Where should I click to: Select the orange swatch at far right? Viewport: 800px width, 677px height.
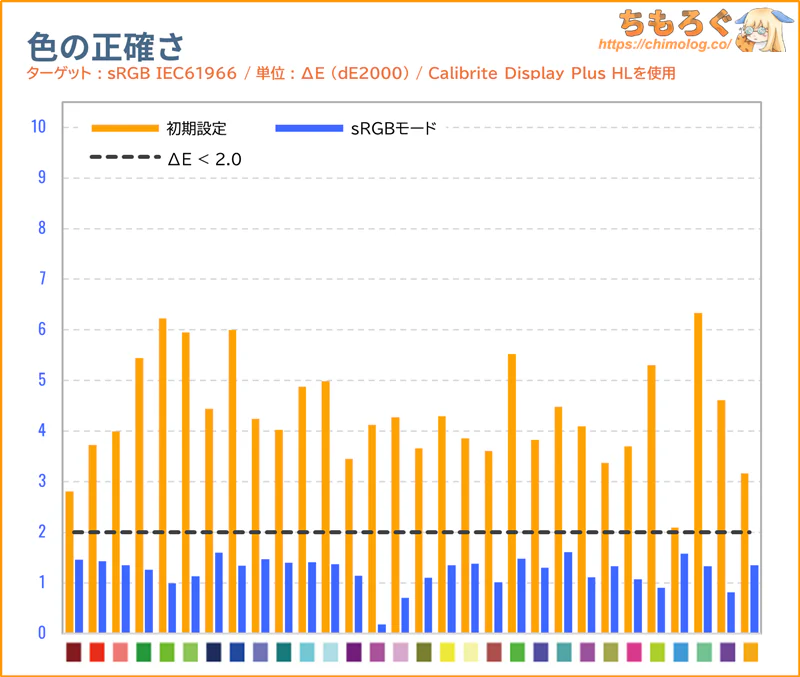750,652
